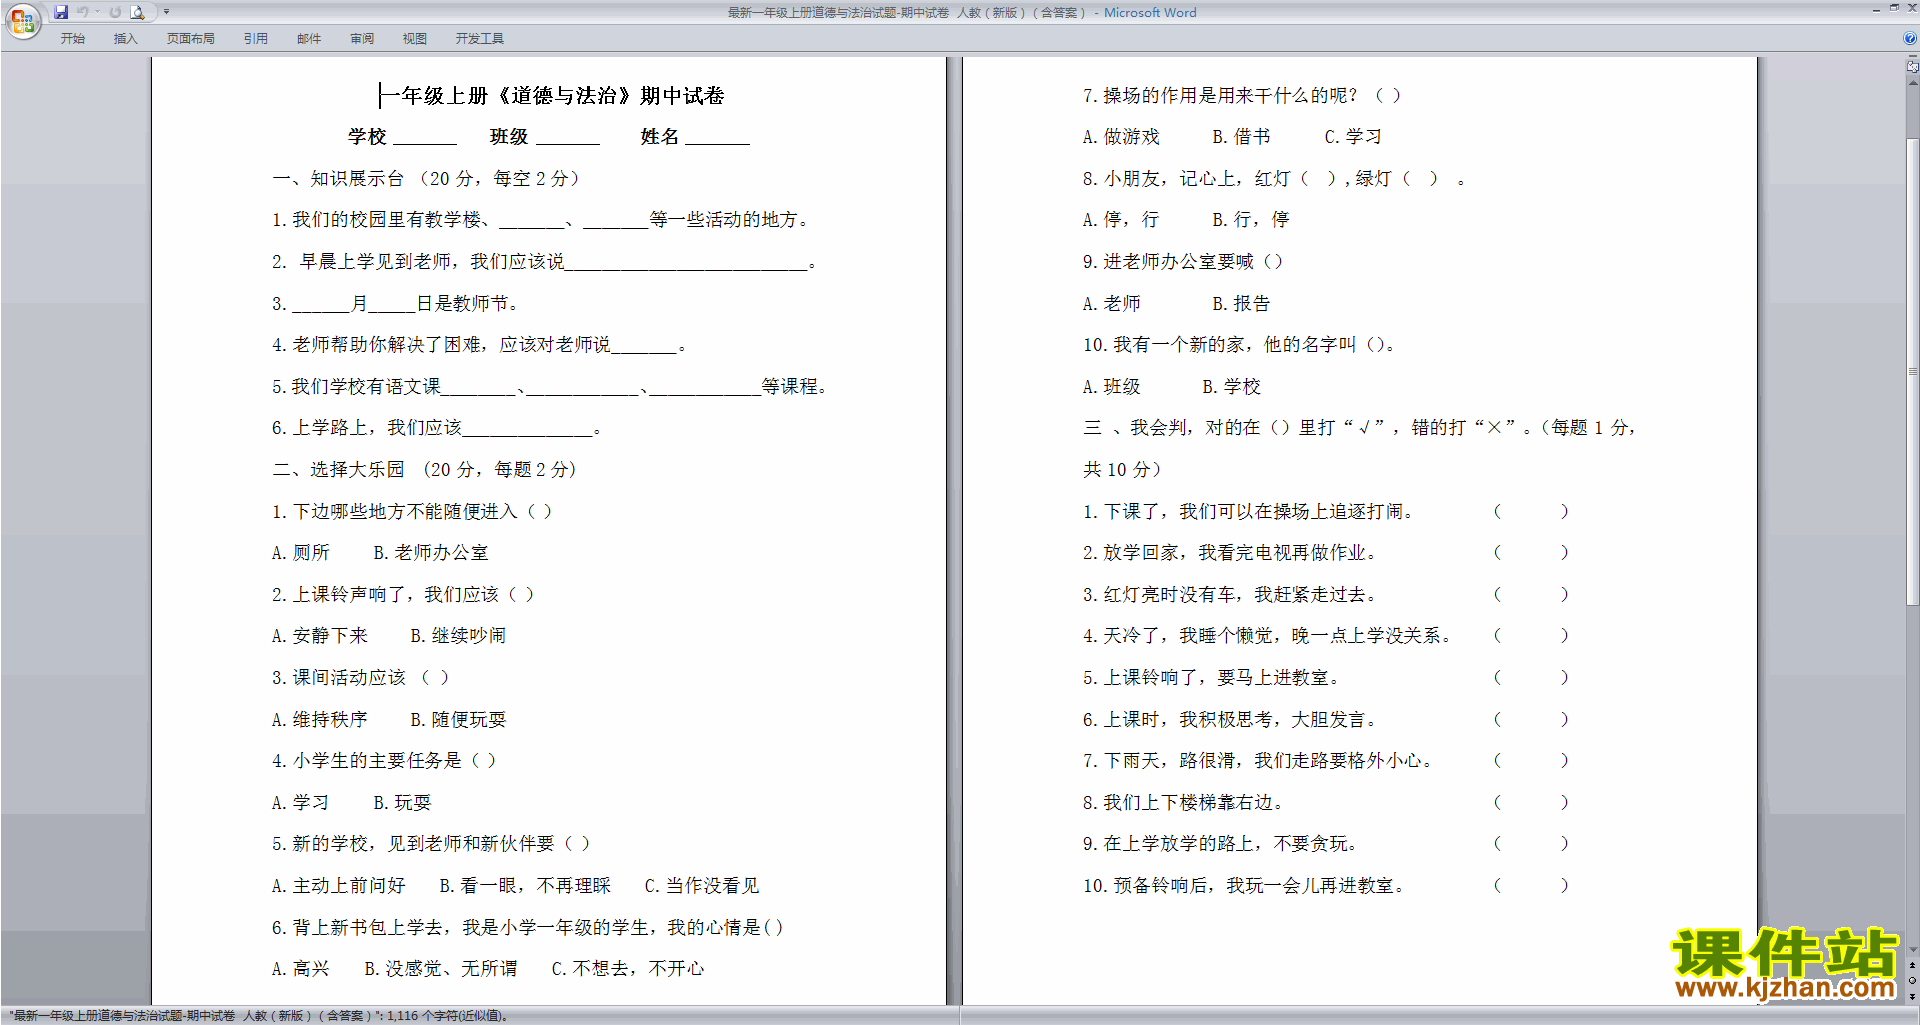Click heading 一、知识展示台
Viewport: 1920px width, 1025px height.
coord(338,178)
